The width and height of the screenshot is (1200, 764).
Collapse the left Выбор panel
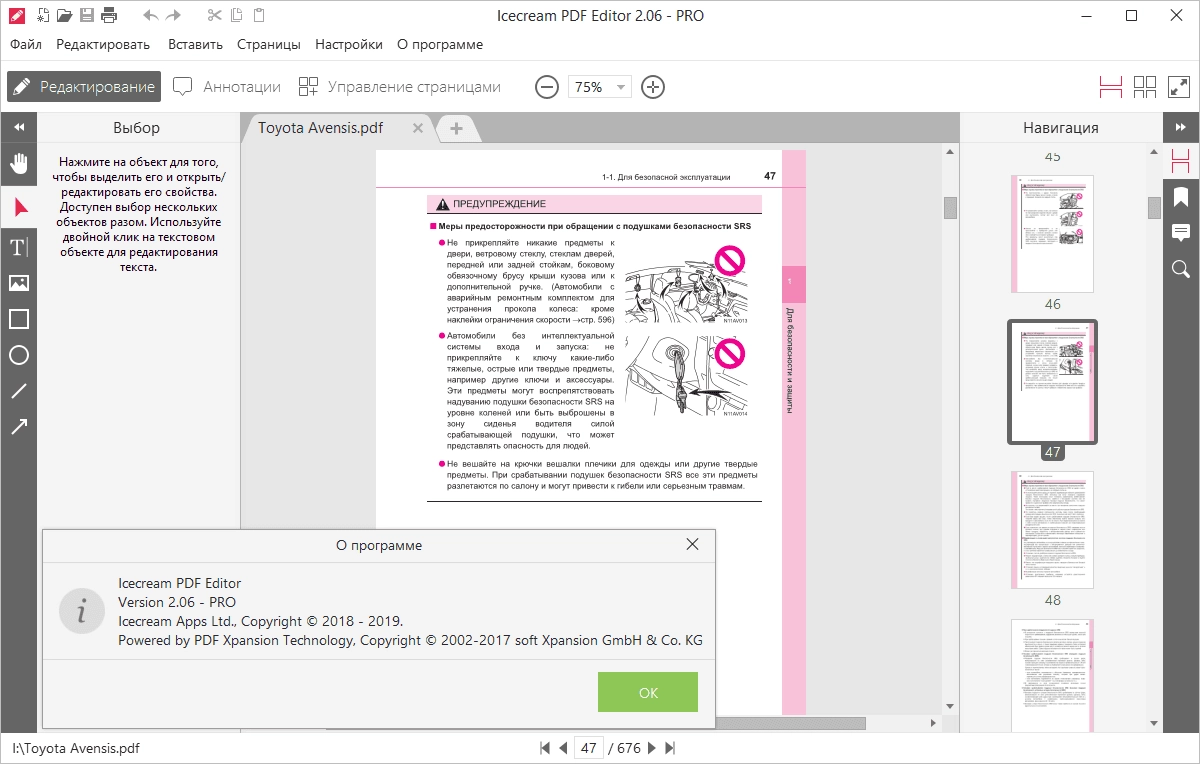click(x=19, y=127)
